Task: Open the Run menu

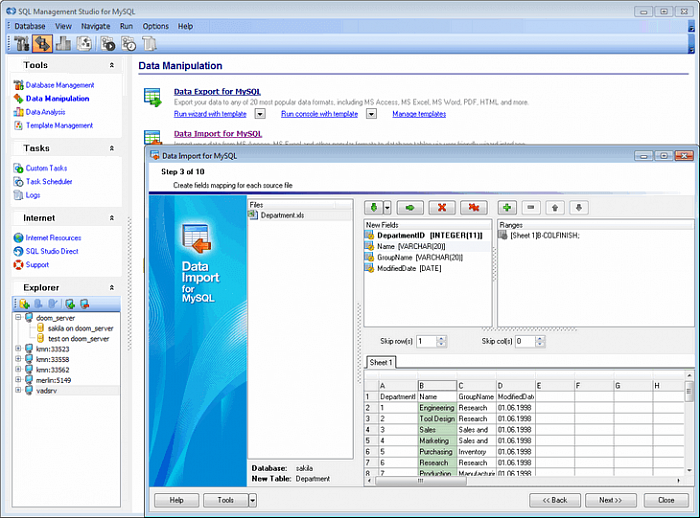Action: [x=126, y=26]
